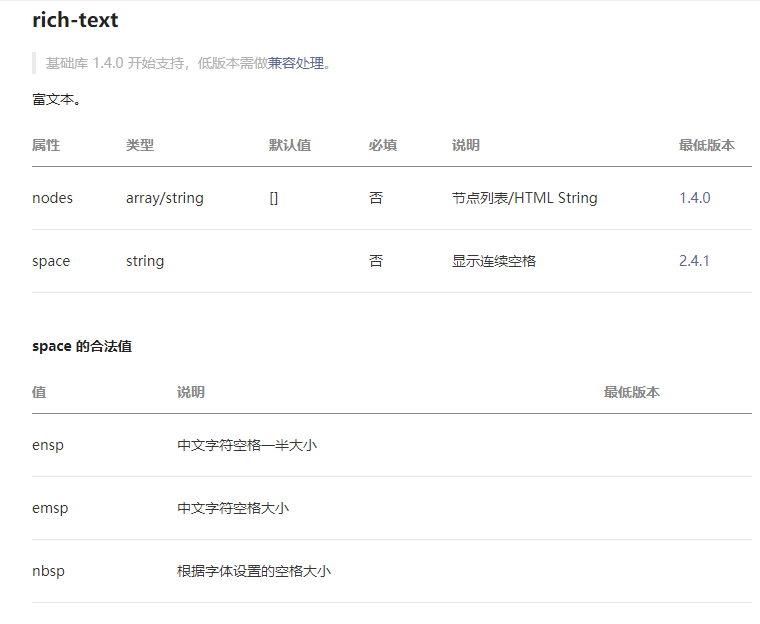Click the 节点列表/HTML String description
Viewport: 760px width, 624px height.
point(524,198)
